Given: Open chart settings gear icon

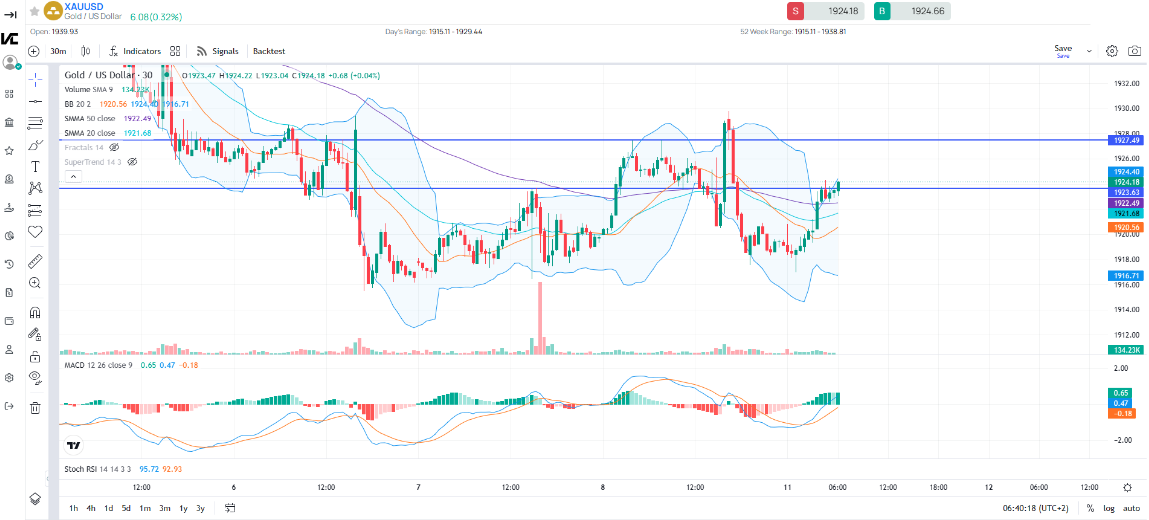Looking at the screenshot, I should (x=1113, y=51).
